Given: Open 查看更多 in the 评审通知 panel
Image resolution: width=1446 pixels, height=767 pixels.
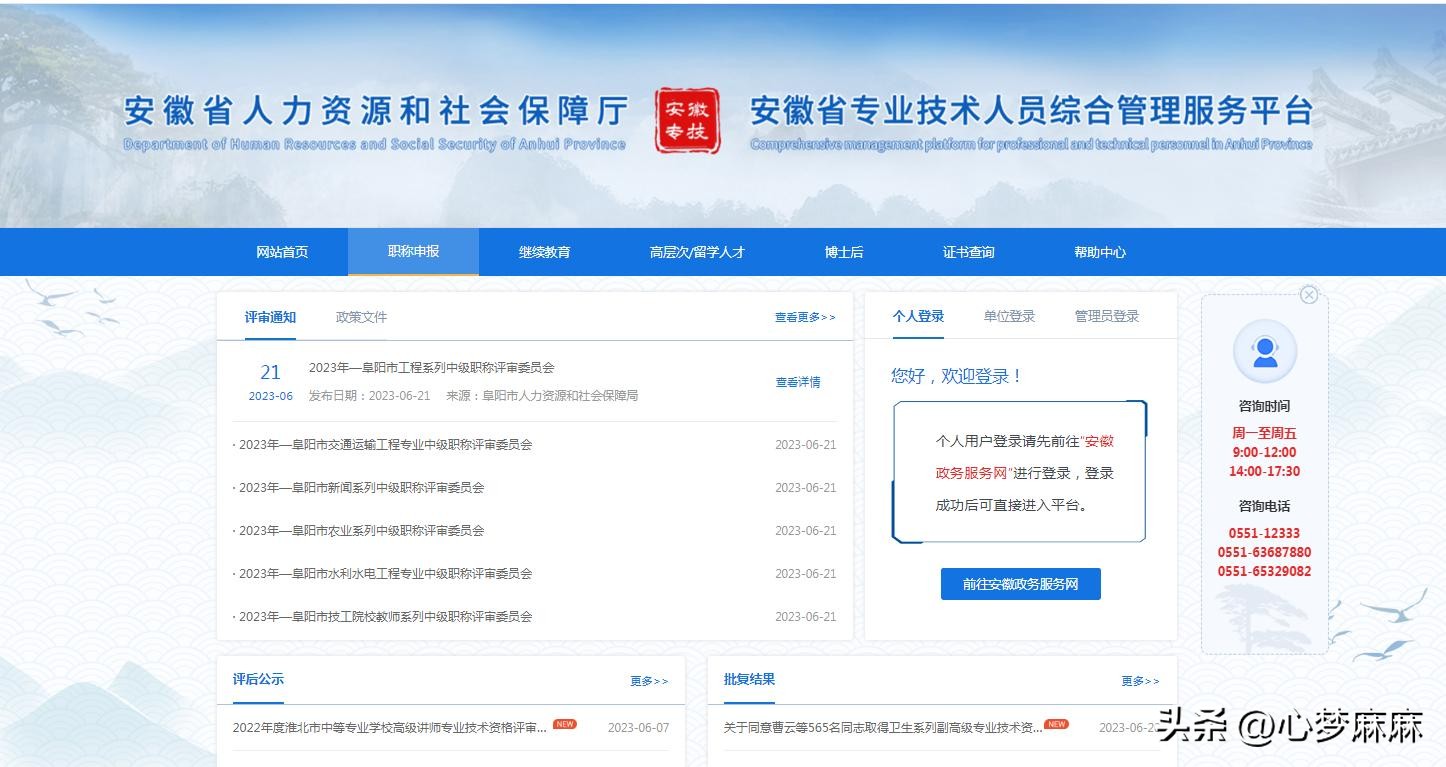Looking at the screenshot, I should click(x=804, y=317).
